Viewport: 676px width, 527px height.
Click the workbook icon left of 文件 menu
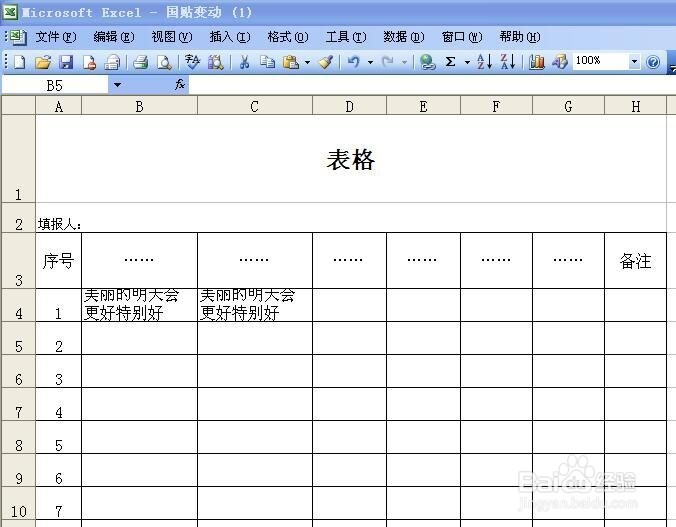coord(18,38)
